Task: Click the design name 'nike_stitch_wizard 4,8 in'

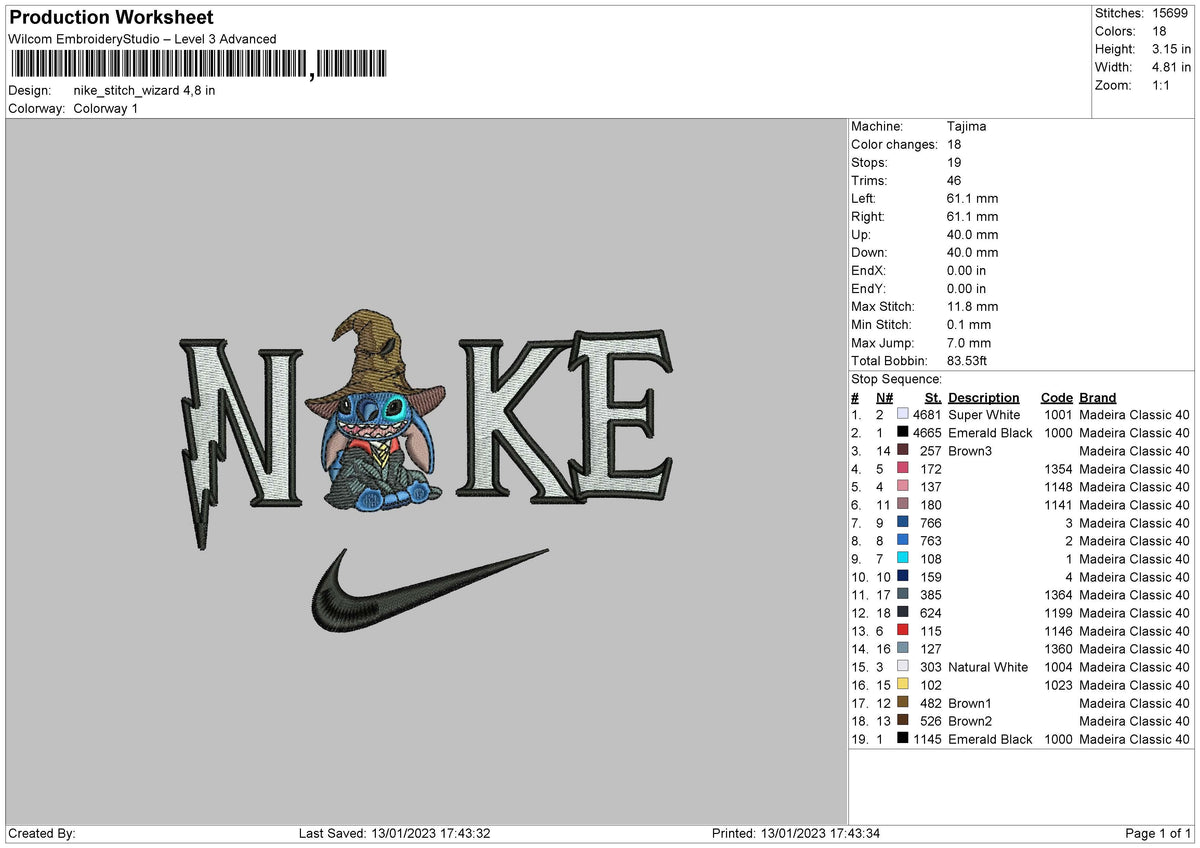Action: 144,90
